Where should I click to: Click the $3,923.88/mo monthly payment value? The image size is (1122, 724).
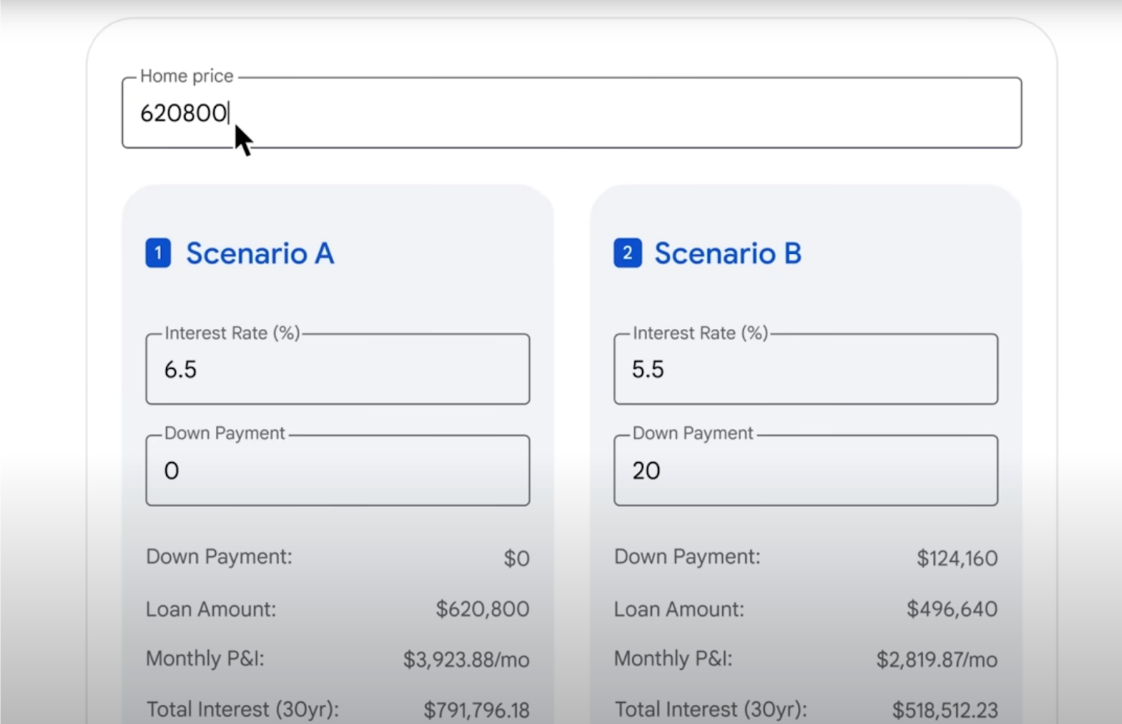(466, 660)
